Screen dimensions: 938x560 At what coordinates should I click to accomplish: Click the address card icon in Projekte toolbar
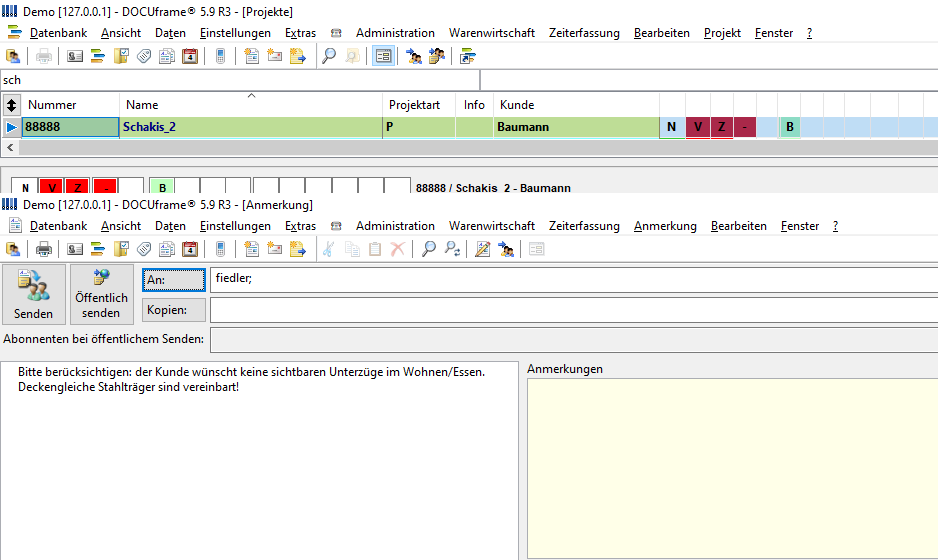75,57
